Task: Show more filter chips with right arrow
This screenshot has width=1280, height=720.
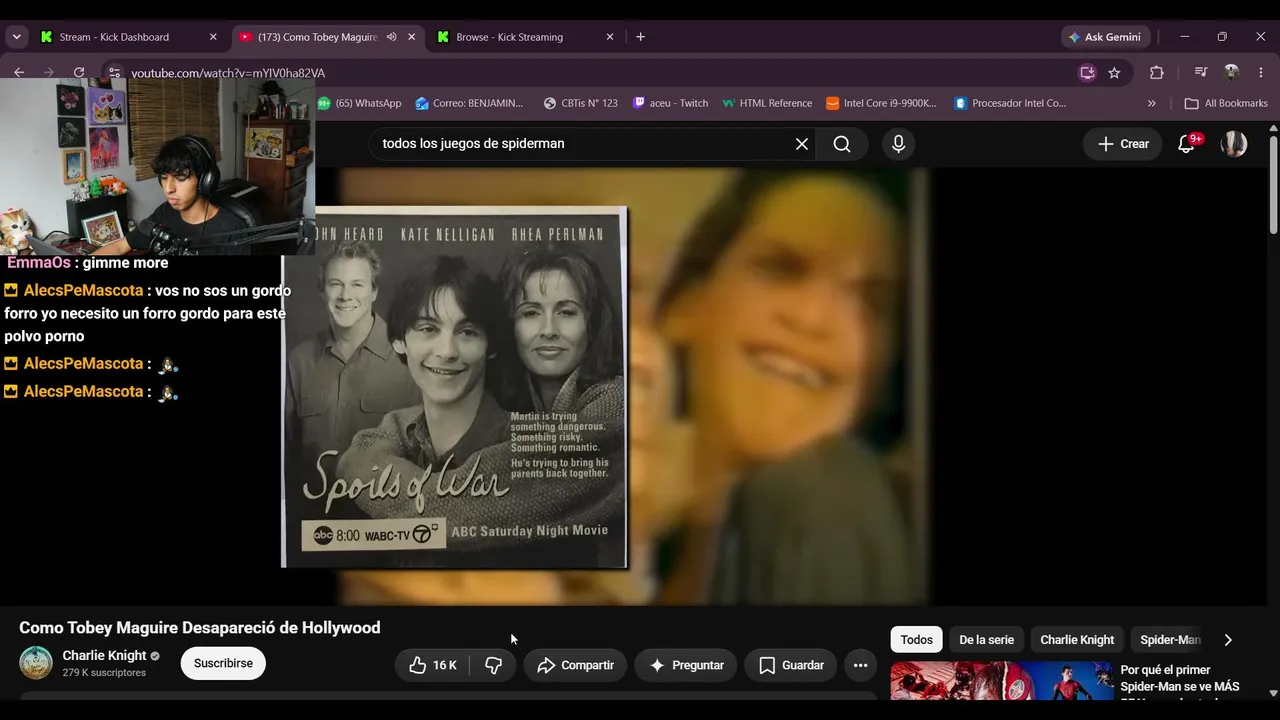Action: pos(1228,640)
